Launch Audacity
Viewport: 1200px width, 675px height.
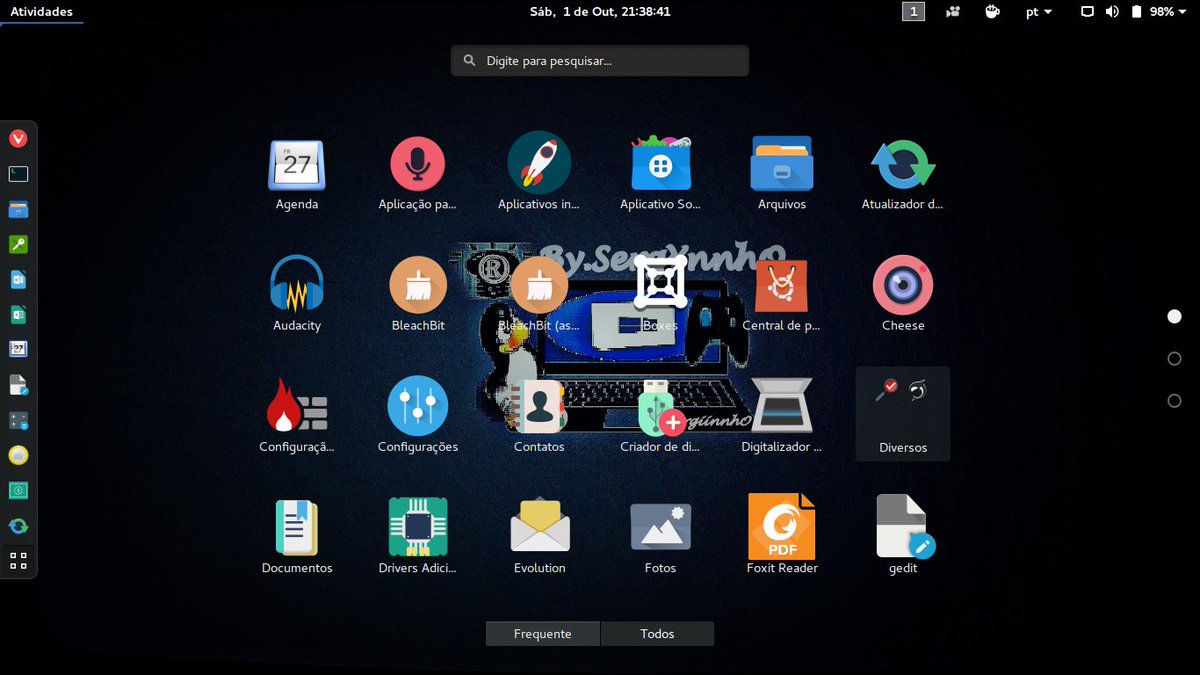tap(297, 285)
